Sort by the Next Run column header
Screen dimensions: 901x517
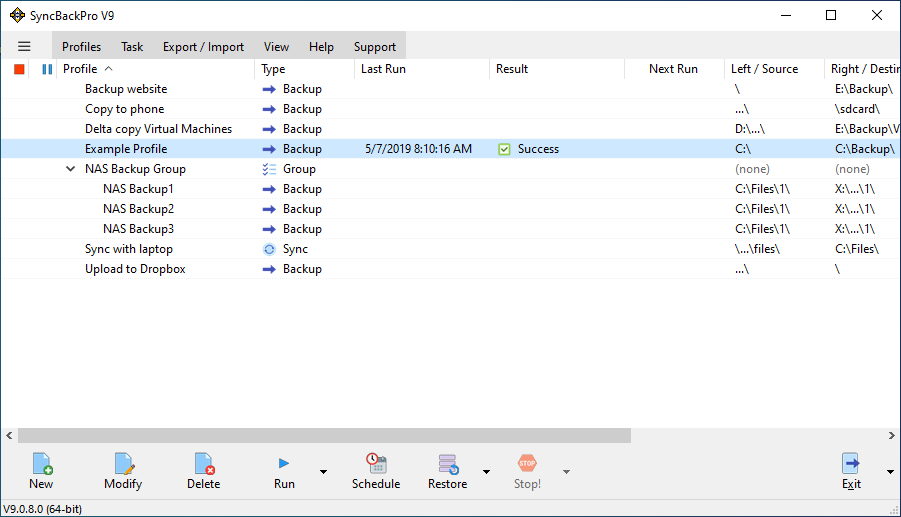674,69
